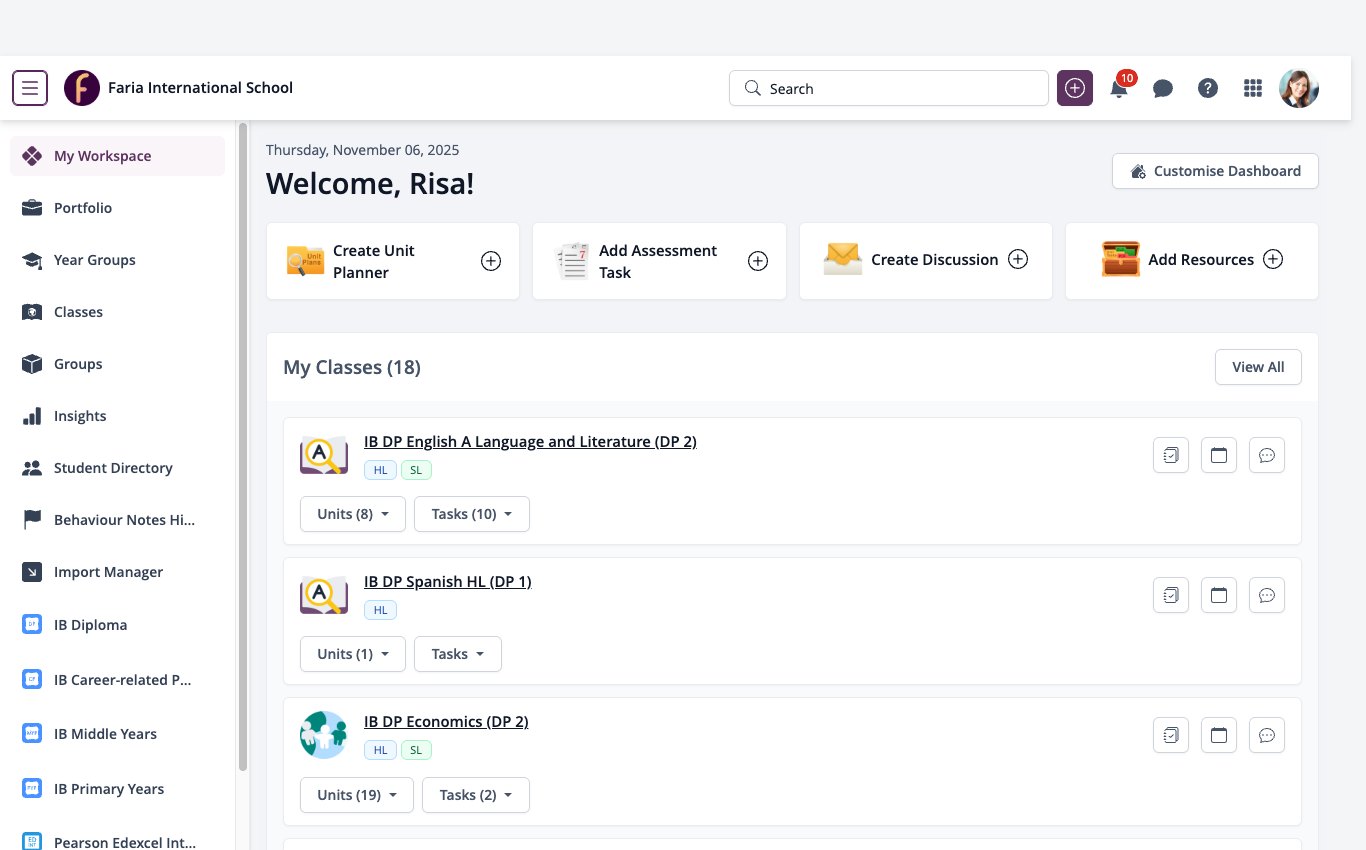Click the Add Resources card
This screenshot has height=850, width=1366.
point(1192,261)
